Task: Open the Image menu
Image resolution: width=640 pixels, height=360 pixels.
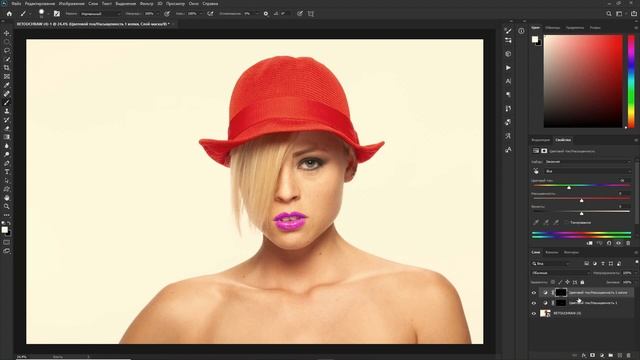Action: tap(71, 4)
